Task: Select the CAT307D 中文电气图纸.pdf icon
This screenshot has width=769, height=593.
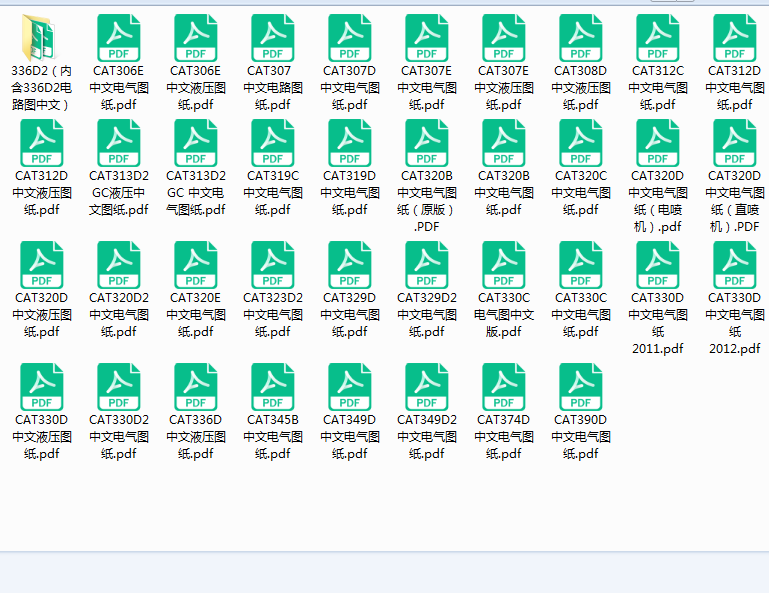Action: [350, 38]
